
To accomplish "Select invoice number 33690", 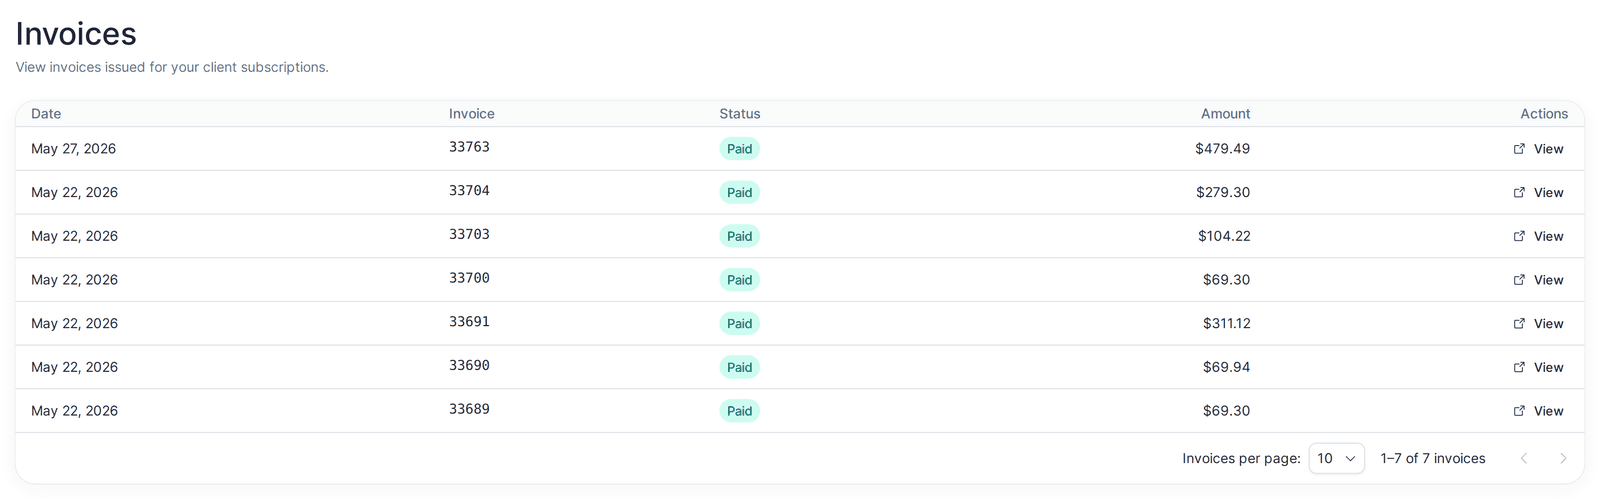I will tap(469, 365).
